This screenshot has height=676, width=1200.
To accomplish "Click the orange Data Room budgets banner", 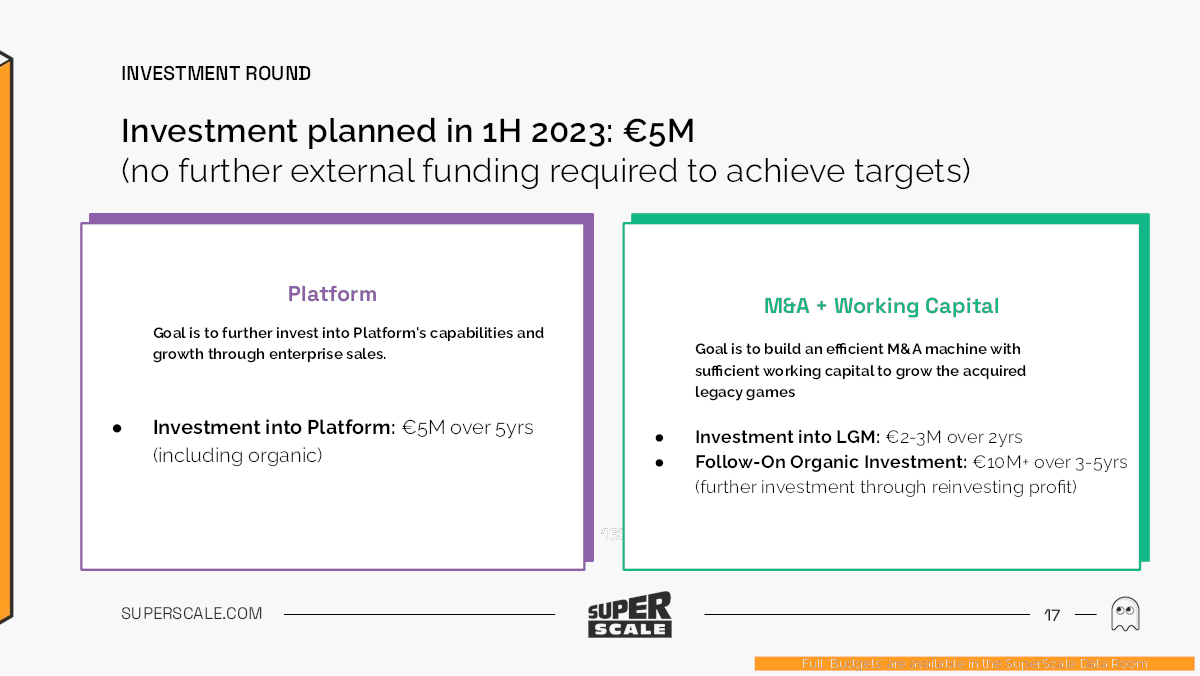I will coord(975,663).
